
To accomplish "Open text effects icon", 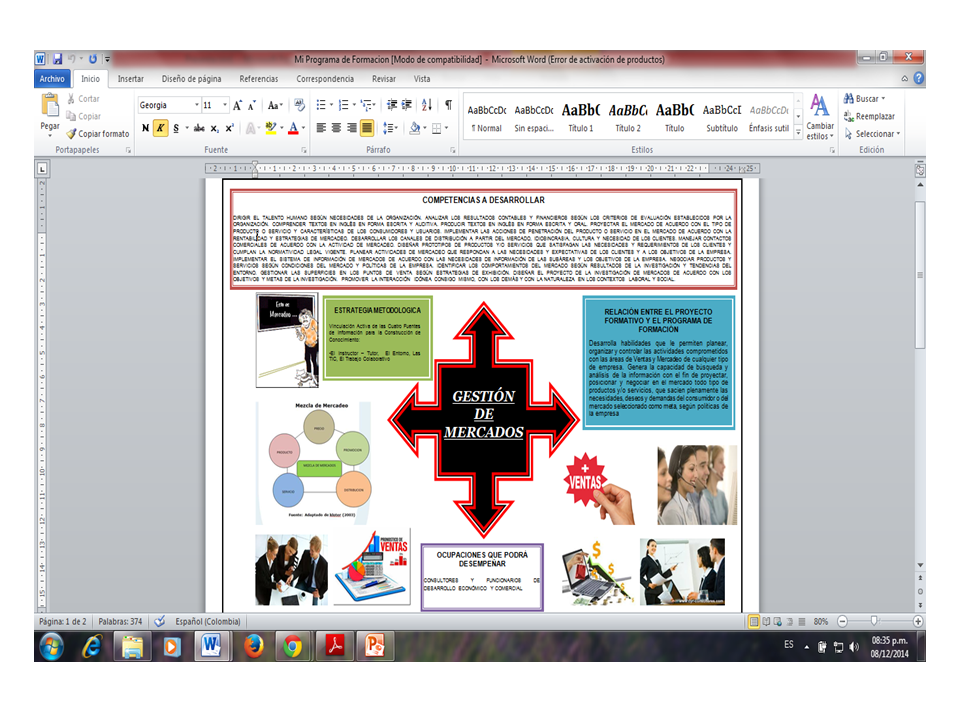I will pyautogui.click(x=250, y=128).
